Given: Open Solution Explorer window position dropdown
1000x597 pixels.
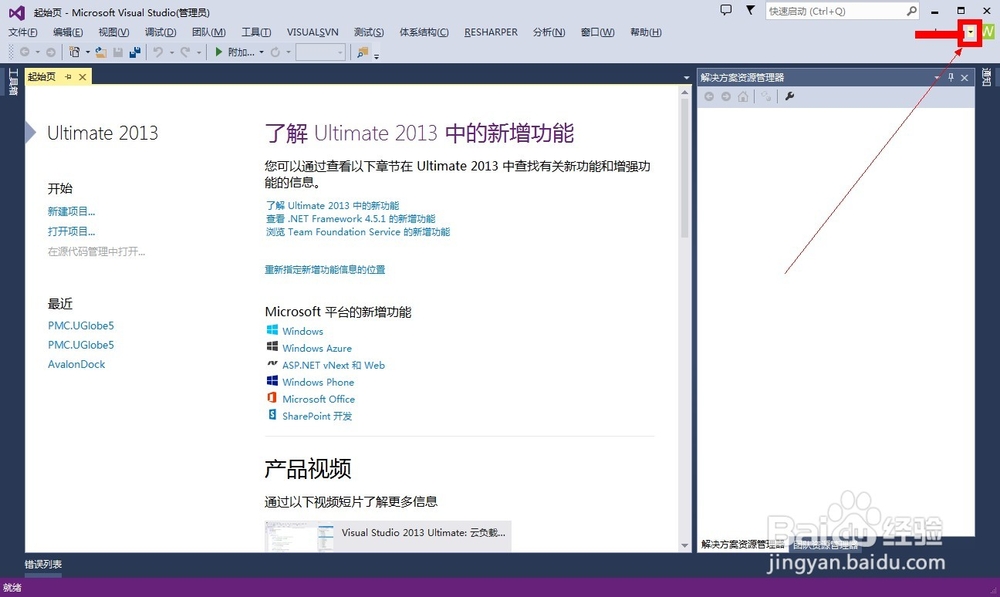Looking at the screenshot, I should click(x=937, y=77).
